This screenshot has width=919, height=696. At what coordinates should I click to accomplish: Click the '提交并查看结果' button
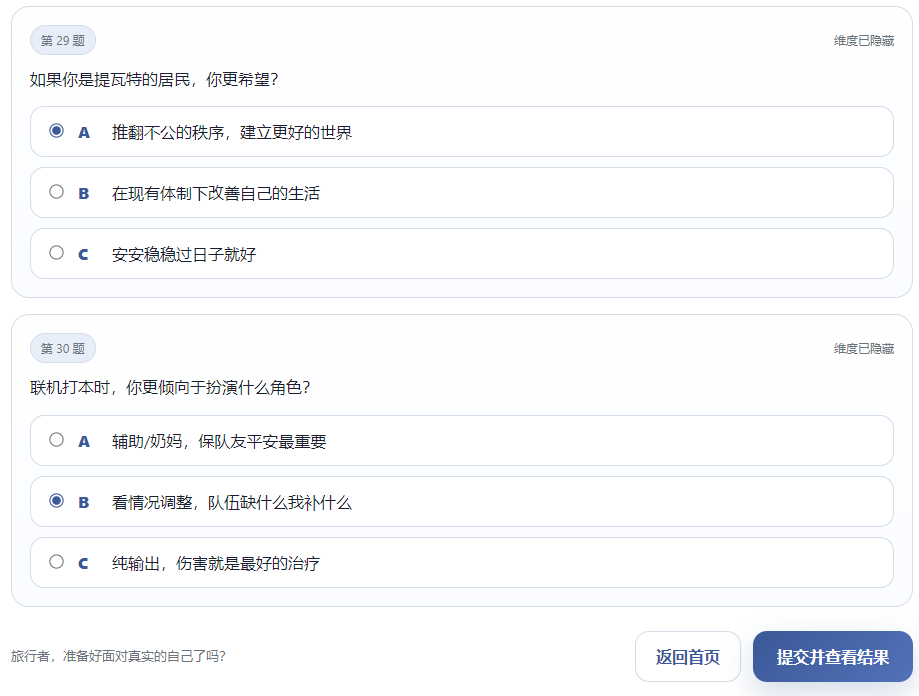coord(832,657)
